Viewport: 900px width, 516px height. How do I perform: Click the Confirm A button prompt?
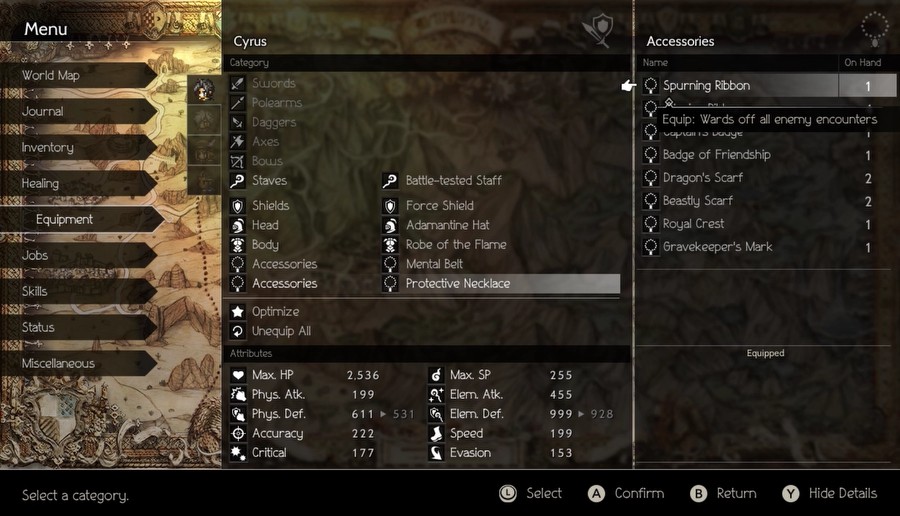[x=626, y=494]
